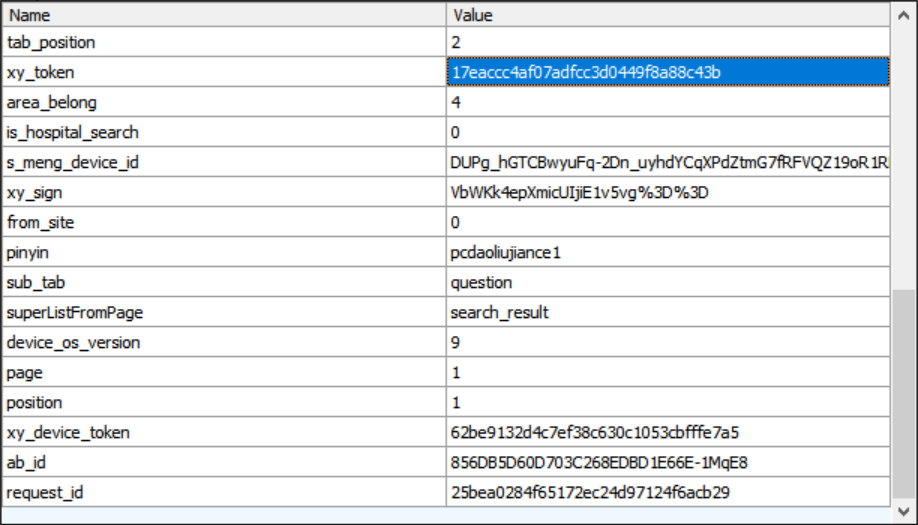This screenshot has width=918, height=525.
Task: Select the is_hospital_search name cell
Action: (224, 132)
